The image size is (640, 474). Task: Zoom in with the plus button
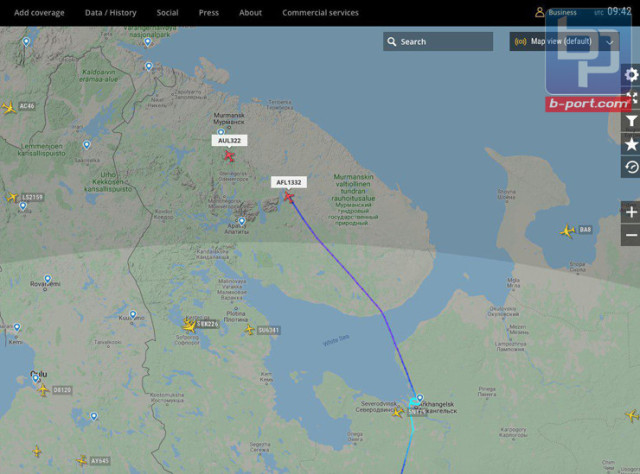click(x=631, y=212)
